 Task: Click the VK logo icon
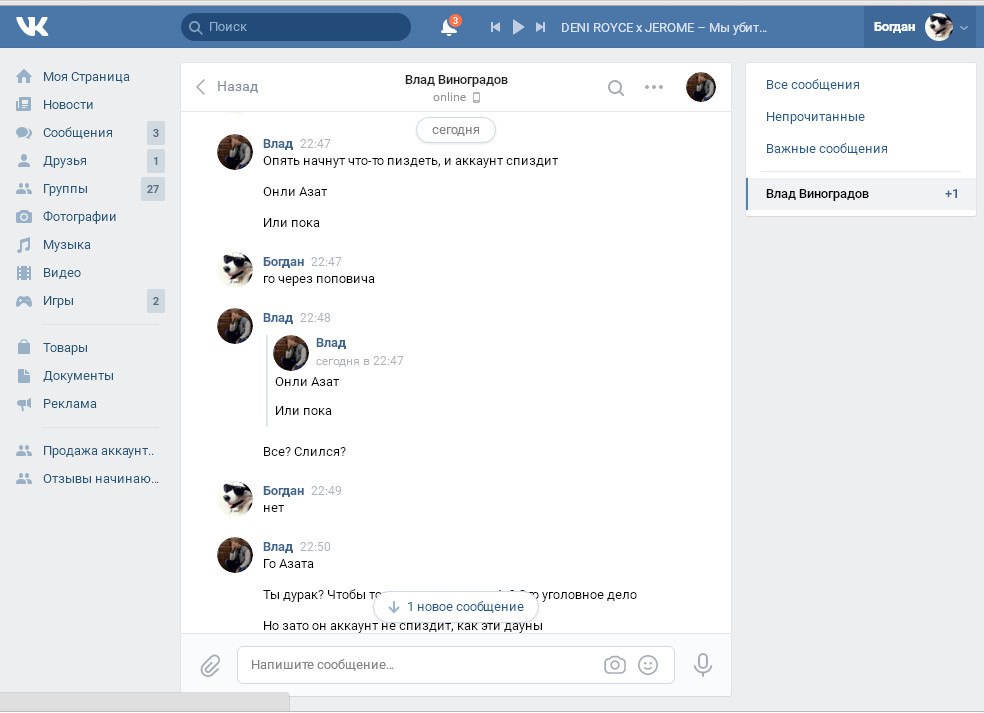(32, 27)
